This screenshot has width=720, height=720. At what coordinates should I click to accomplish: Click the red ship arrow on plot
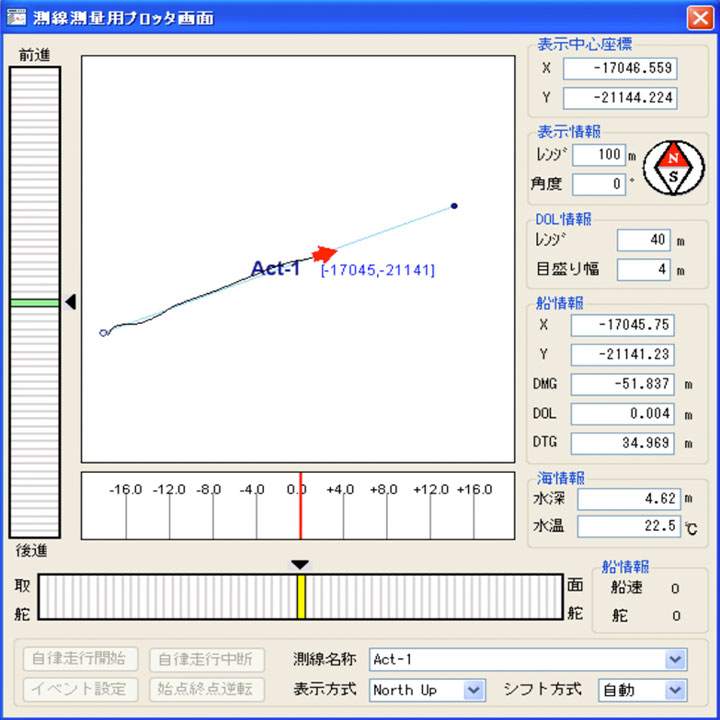pyautogui.click(x=324, y=254)
